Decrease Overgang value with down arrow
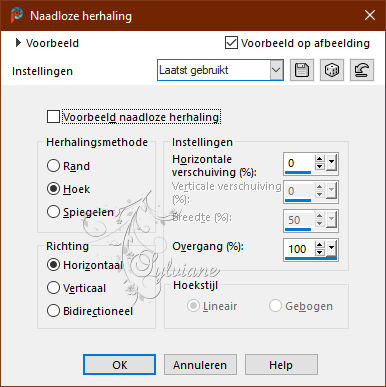This screenshot has width=386, height=387. [x=319, y=252]
